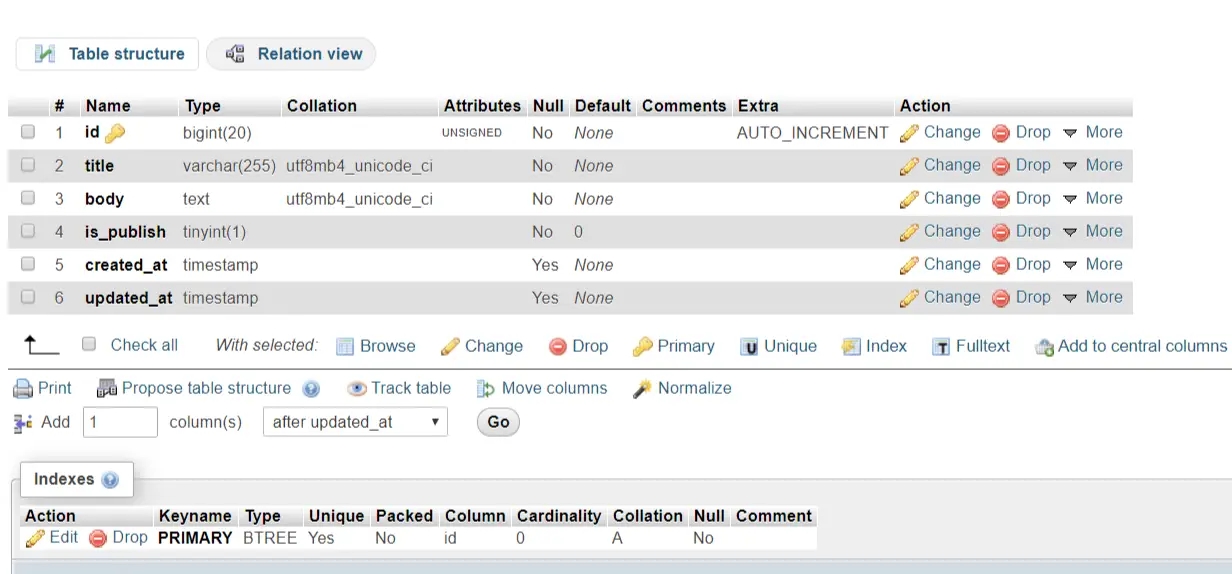Open the Table structure tab
Screen dimensions: 1232x574
coord(108,54)
